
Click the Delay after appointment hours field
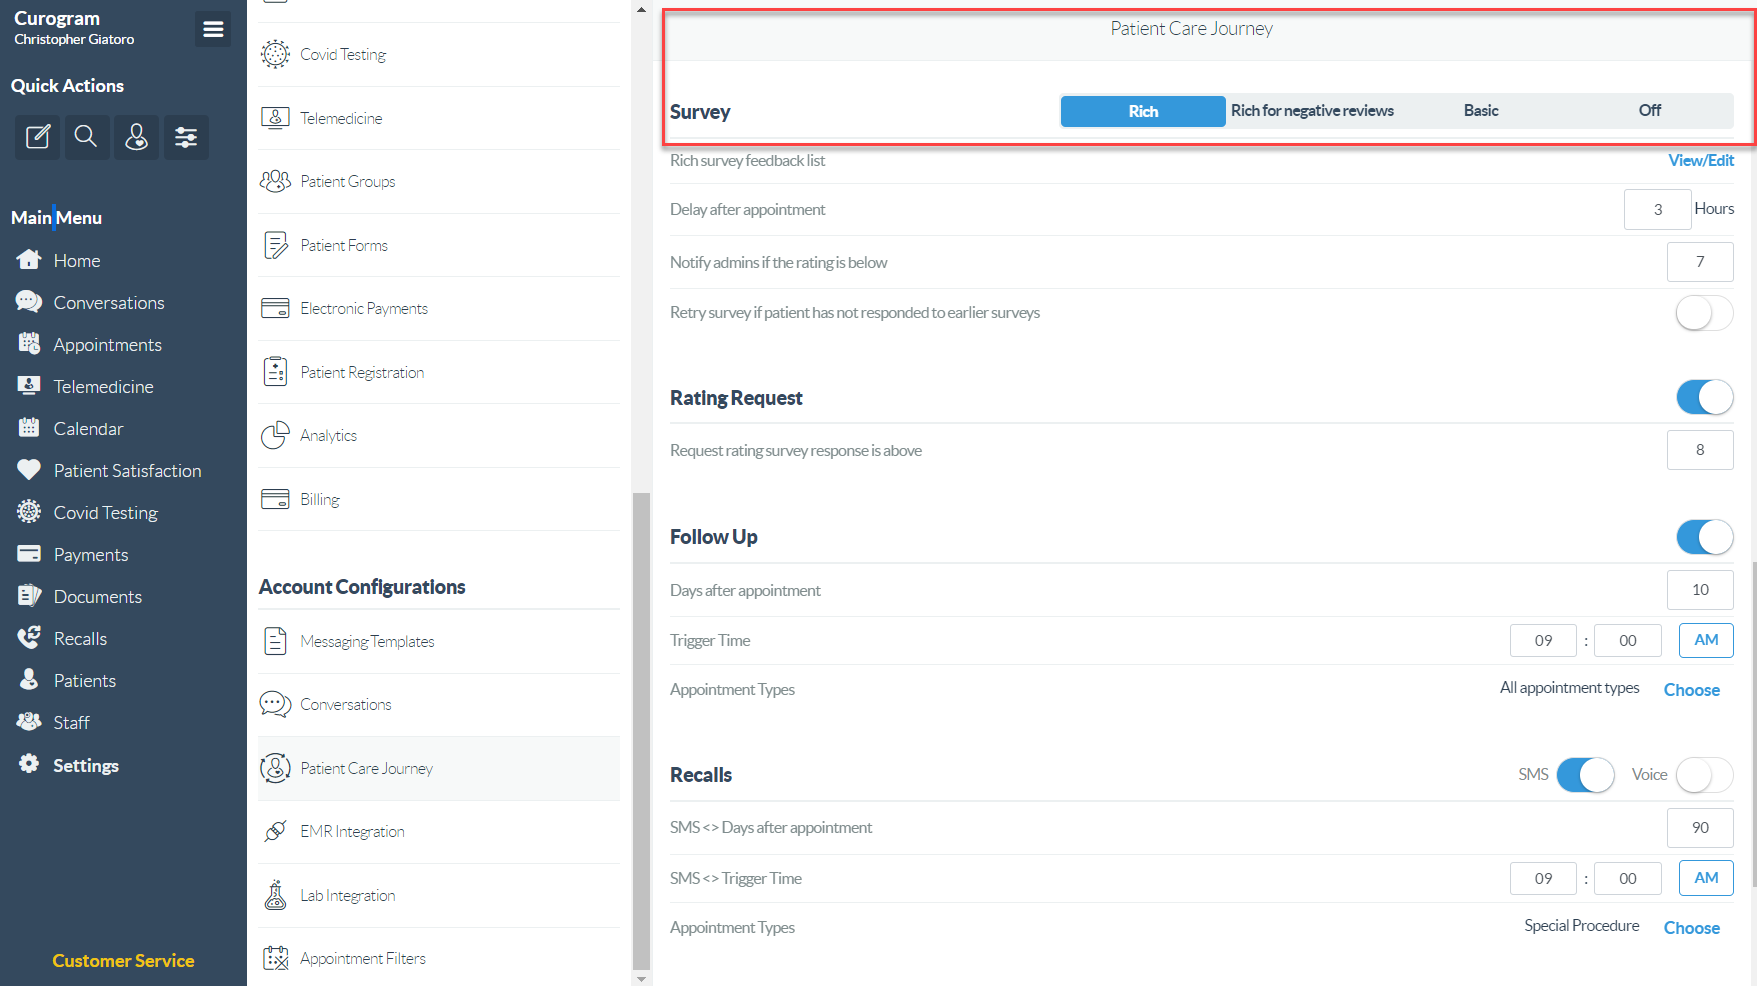click(1657, 210)
